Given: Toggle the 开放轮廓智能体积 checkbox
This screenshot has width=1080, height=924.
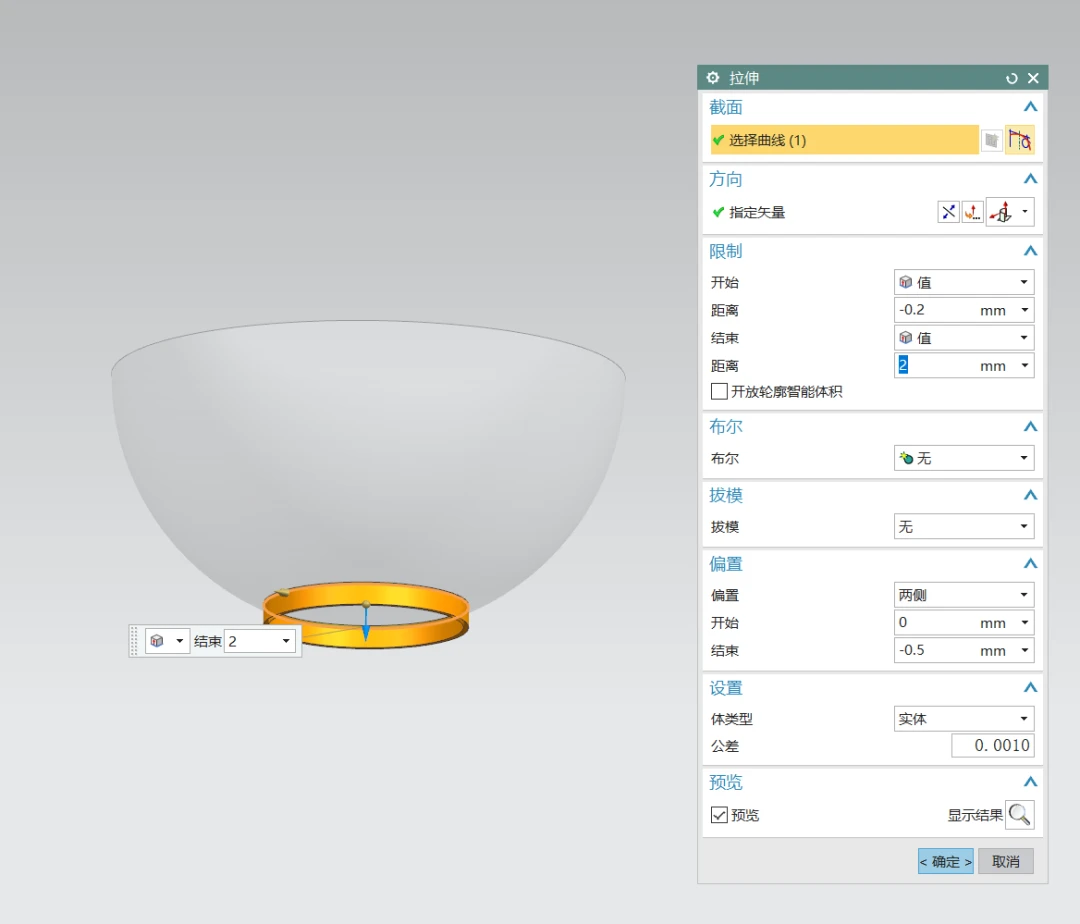Looking at the screenshot, I should pos(719,392).
